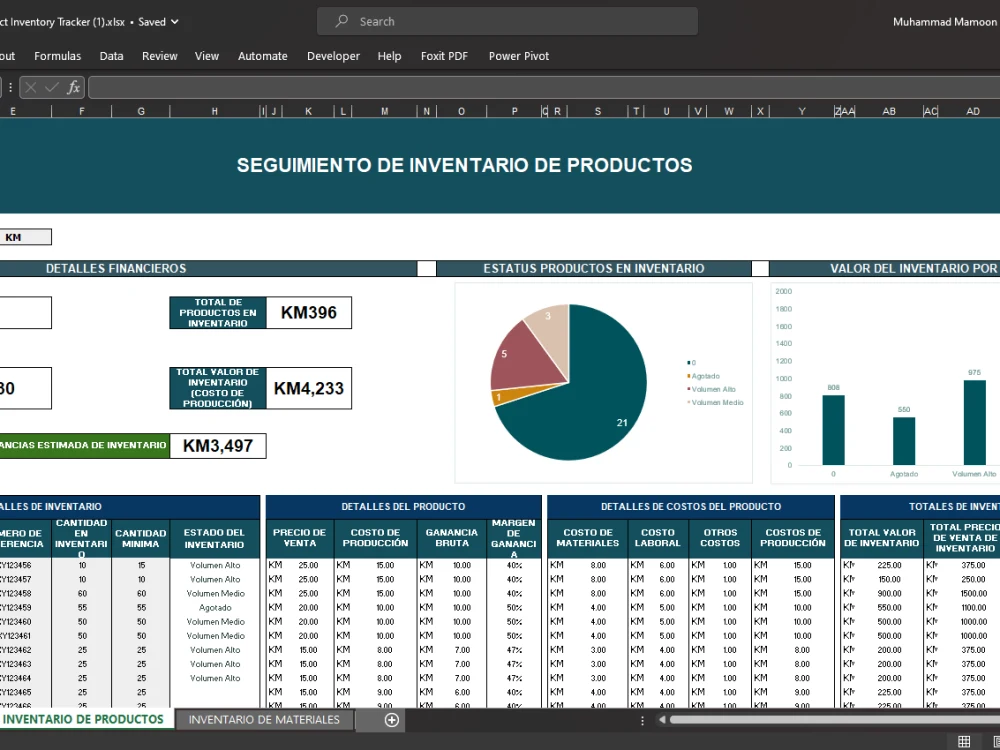Viewport: 1000px width, 750px height.
Task: Switch to the INVENTARIO DE MATERIALES sheet tab
Action: tap(263, 719)
